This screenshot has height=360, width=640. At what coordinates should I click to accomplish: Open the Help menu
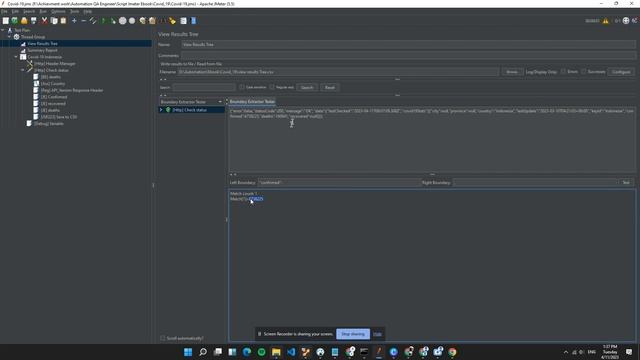point(88,11)
